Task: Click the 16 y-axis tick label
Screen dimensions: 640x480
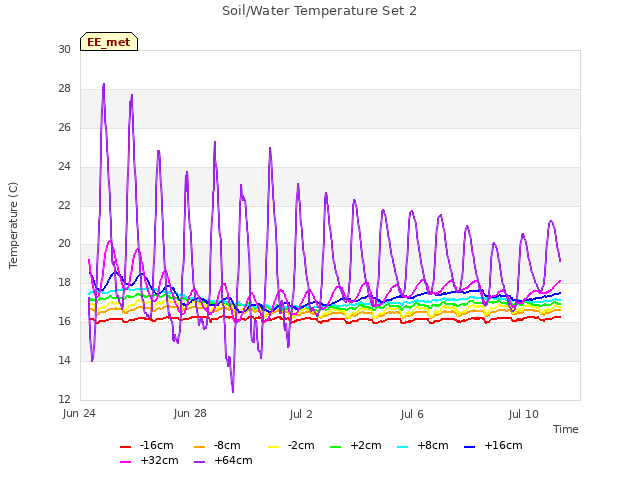Action: pos(64,321)
